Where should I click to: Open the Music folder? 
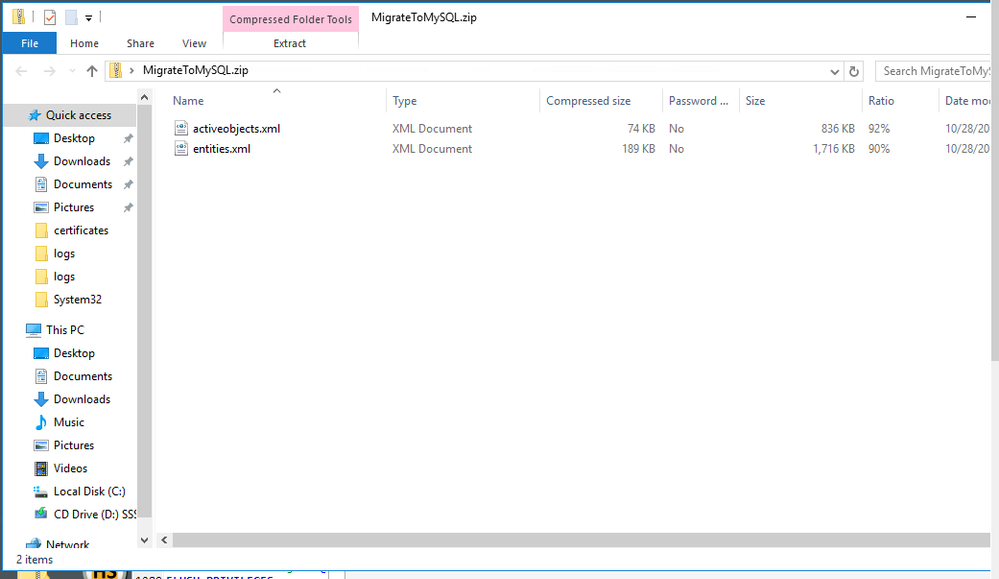pos(68,422)
